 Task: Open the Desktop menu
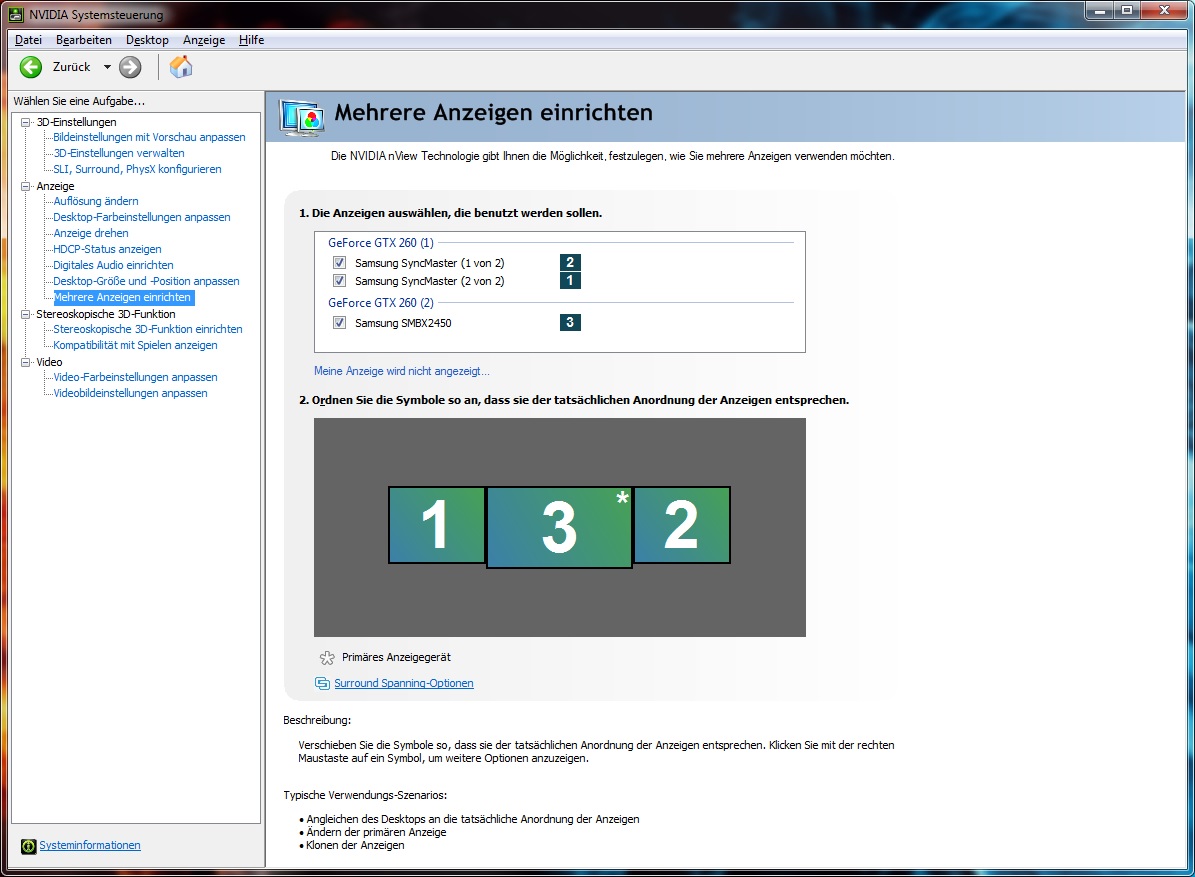pyautogui.click(x=147, y=40)
